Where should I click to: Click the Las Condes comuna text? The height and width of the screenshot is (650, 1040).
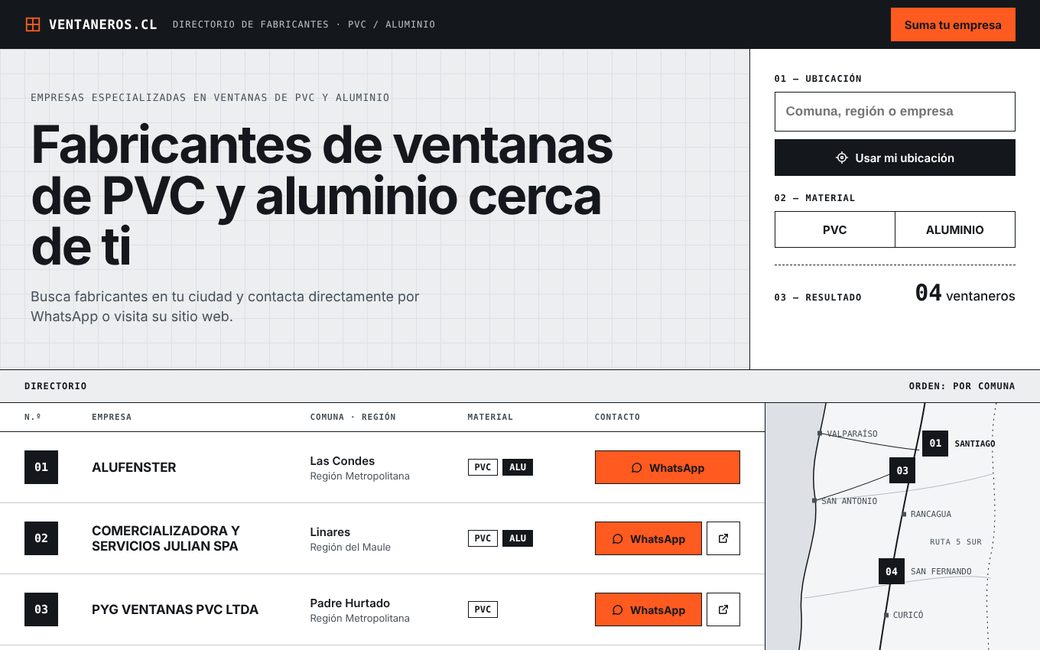tap(342, 461)
